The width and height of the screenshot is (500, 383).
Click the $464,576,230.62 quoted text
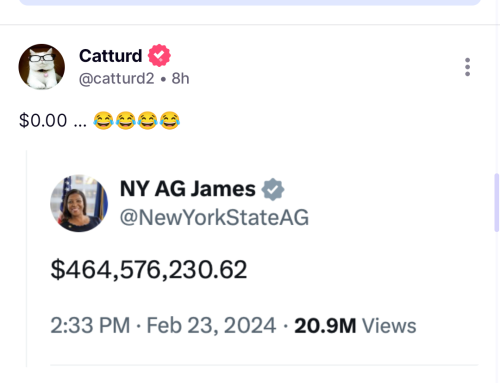(149, 269)
